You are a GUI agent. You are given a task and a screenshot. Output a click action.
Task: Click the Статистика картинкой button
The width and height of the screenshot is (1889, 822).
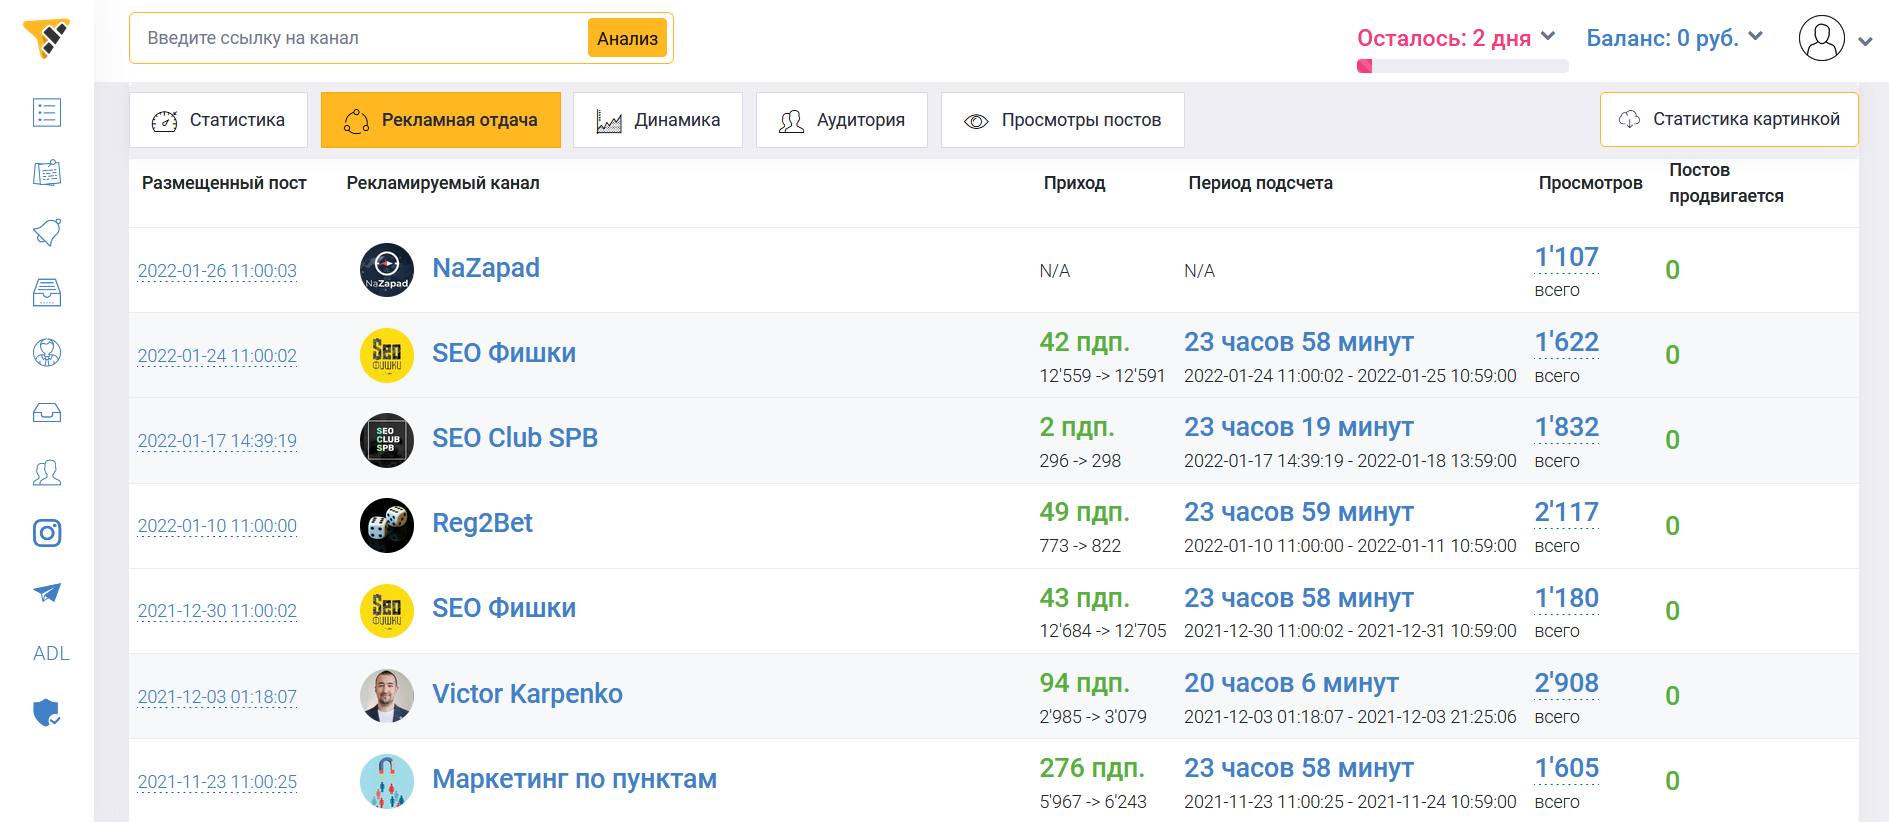click(1729, 120)
